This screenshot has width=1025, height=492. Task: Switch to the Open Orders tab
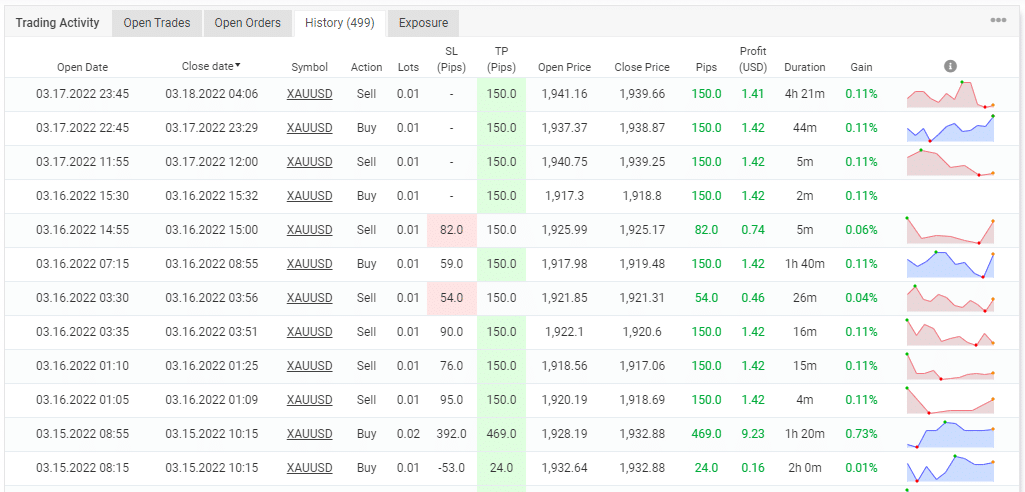(248, 23)
